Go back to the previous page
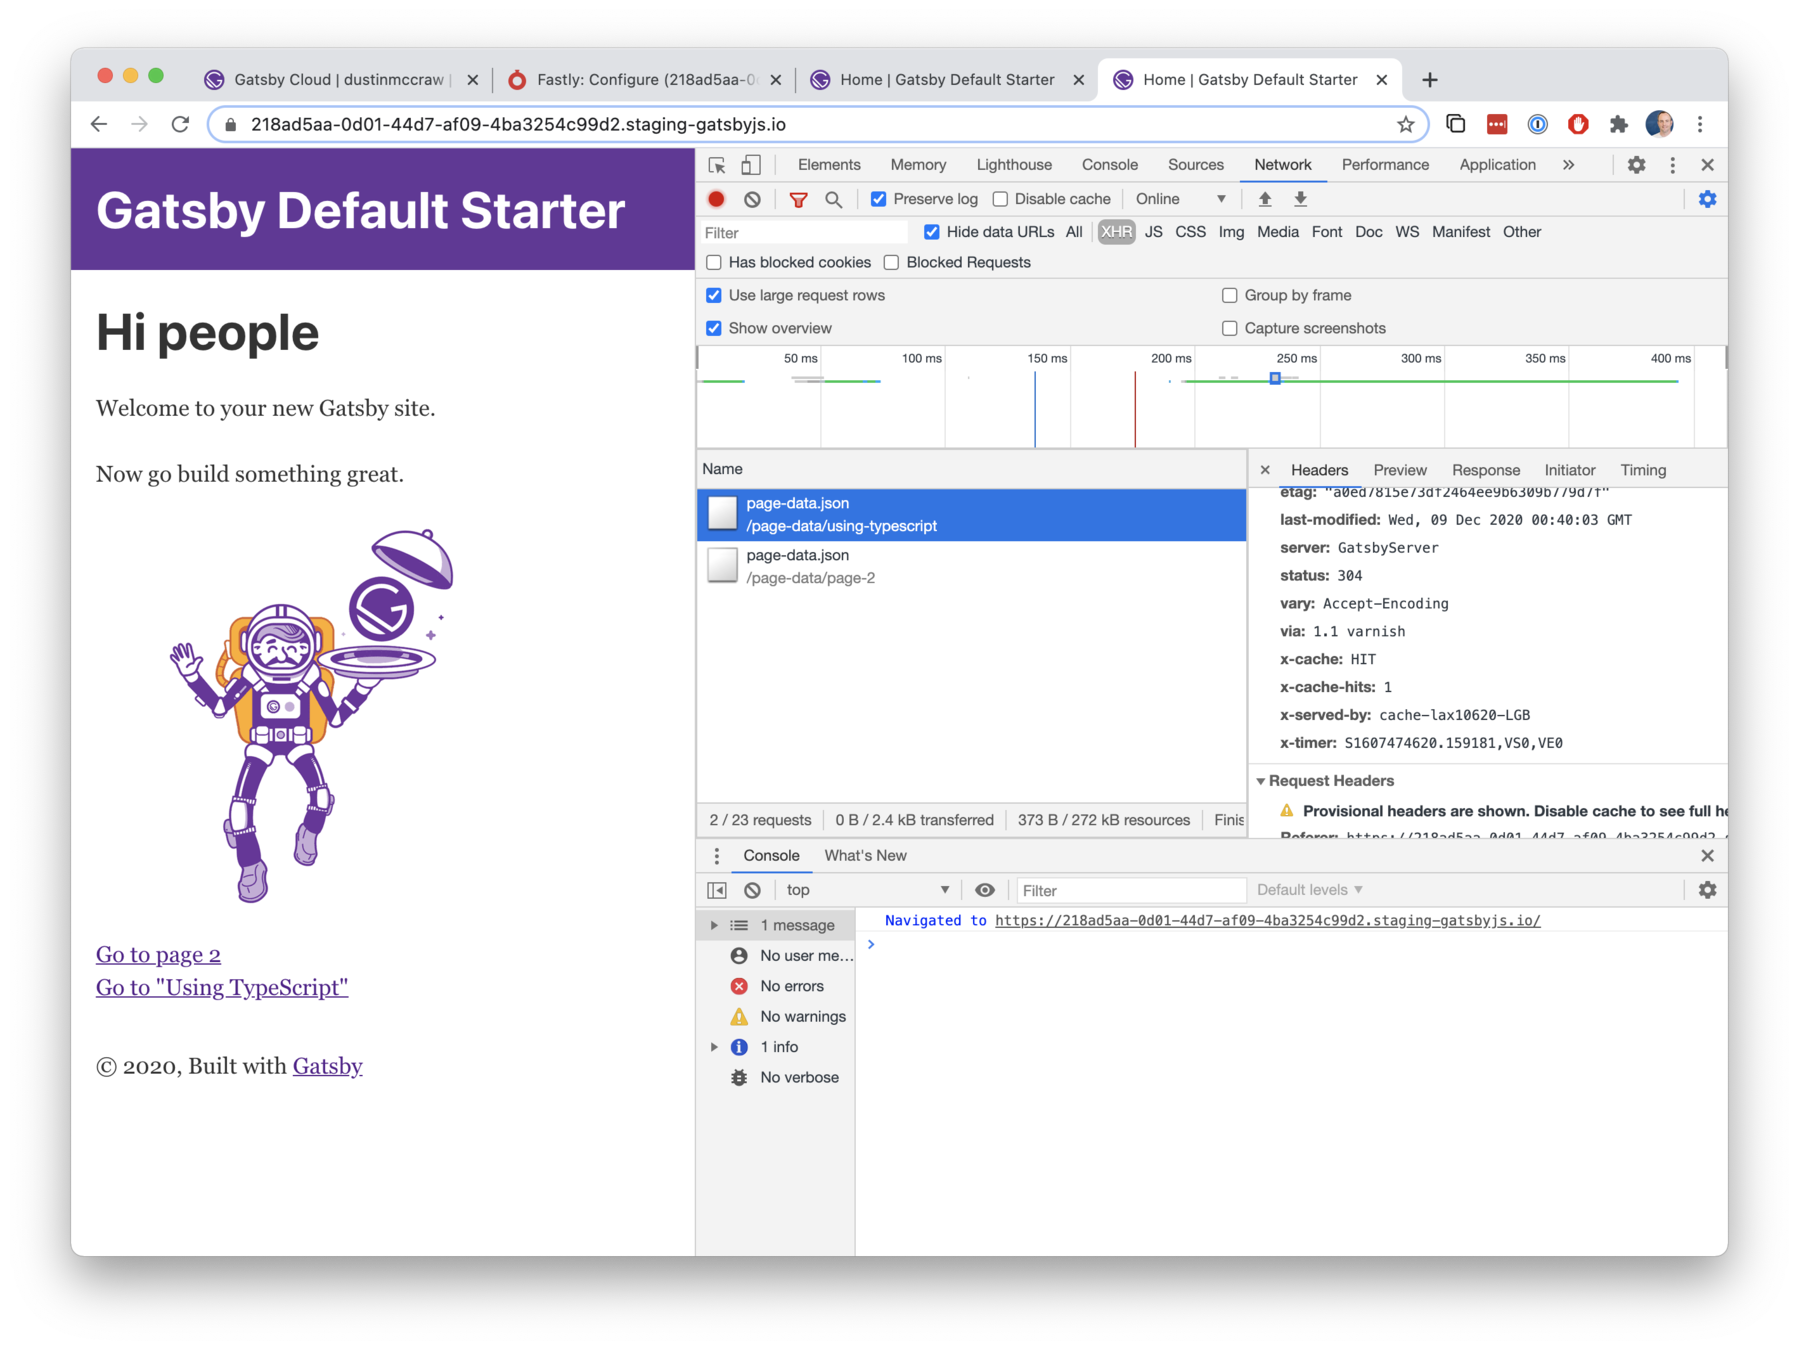The image size is (1799, 1350). tap(98, 125)
